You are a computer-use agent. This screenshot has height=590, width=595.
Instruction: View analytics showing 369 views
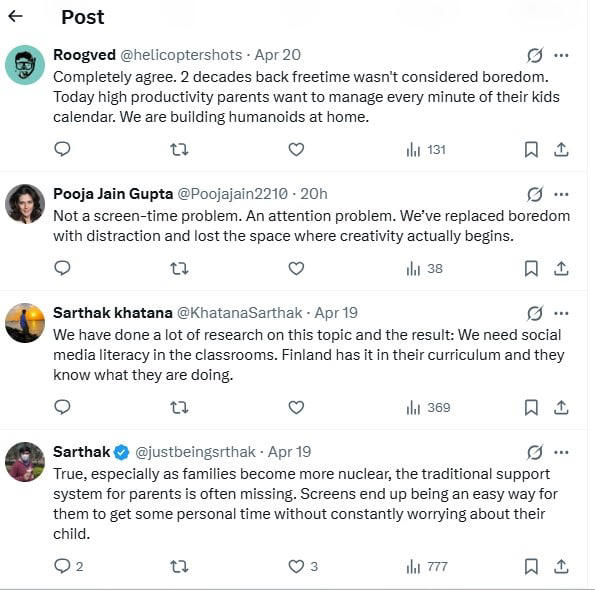[x=428, y=408]
